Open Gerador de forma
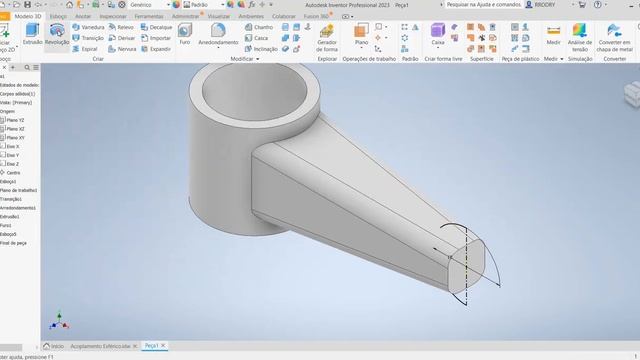The height and width of the screenshot is (360, 640). (x=327, y=38)
